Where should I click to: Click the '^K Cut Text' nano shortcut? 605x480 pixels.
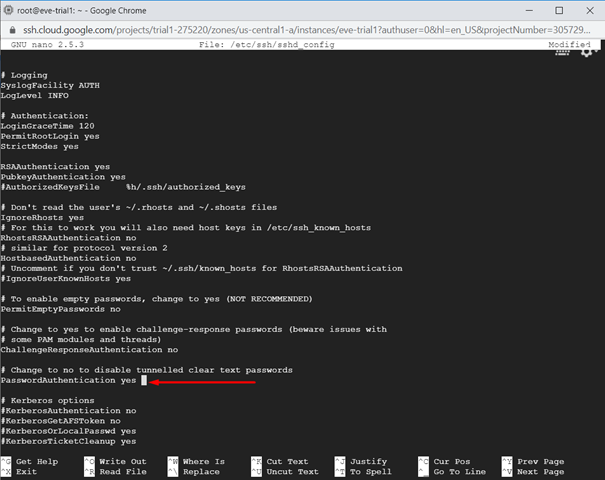280,461
